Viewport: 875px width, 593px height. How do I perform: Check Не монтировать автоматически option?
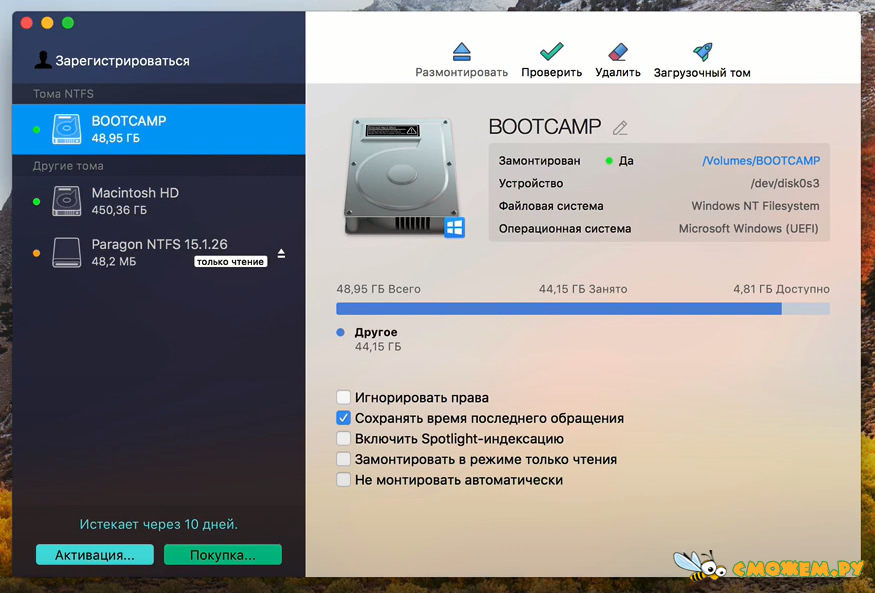coord(343,480)
